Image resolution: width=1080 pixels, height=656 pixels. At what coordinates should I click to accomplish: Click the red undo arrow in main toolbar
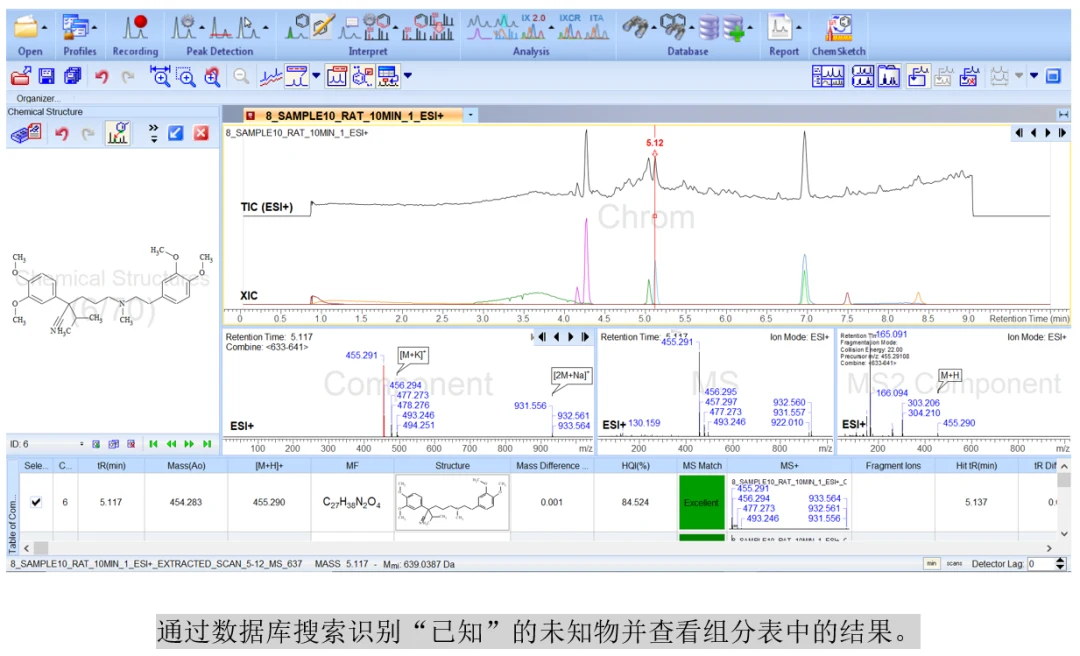pos(102,76)
